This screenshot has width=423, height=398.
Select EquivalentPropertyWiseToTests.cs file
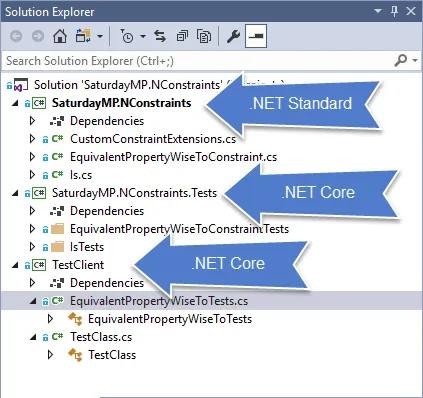coord(159,301)
